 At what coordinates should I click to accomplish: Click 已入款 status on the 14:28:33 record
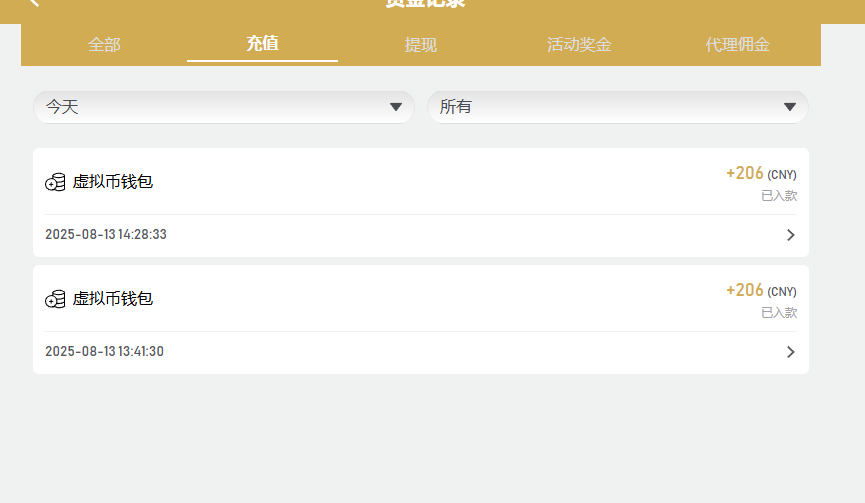779,196
